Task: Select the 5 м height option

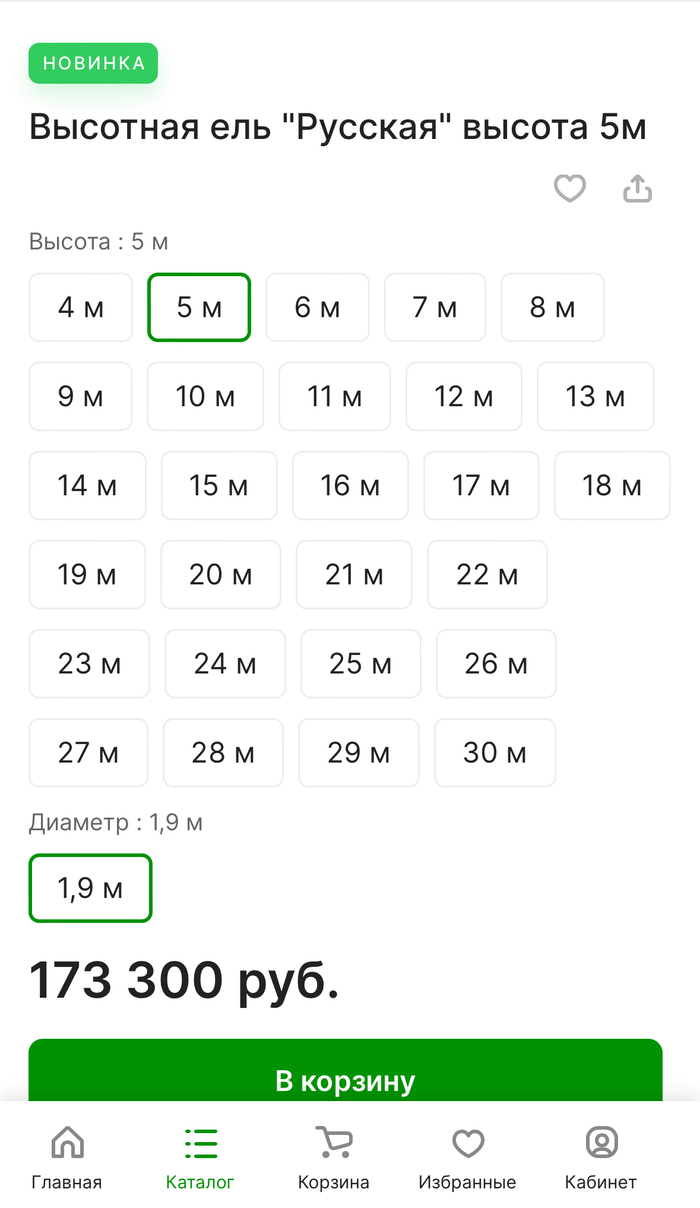Action: (x=199, y=307)
